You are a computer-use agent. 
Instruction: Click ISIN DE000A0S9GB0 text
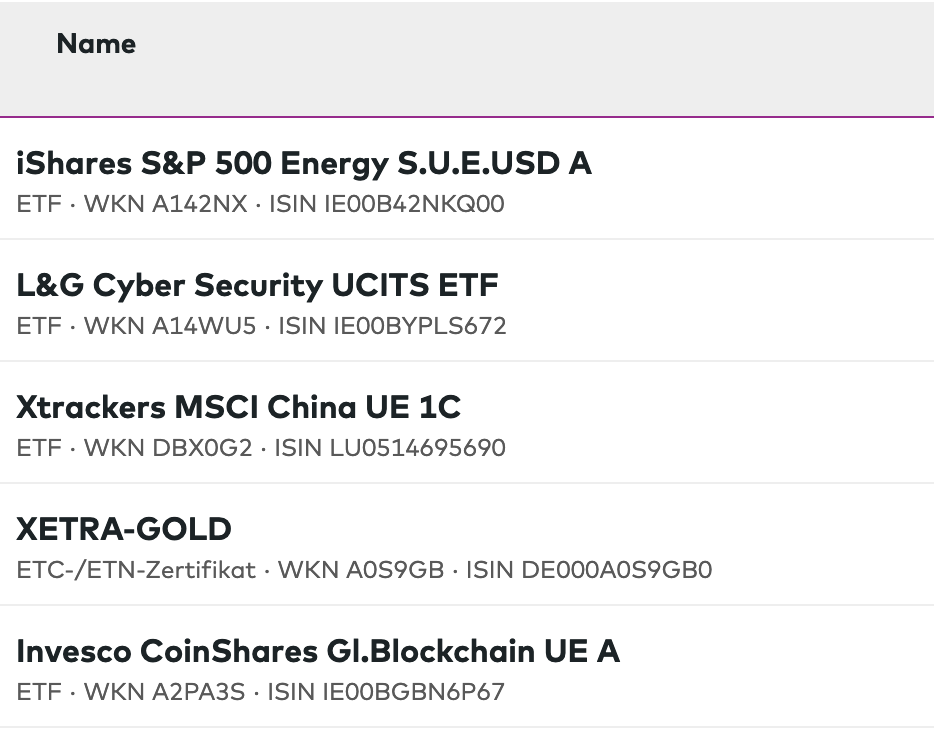589,570
